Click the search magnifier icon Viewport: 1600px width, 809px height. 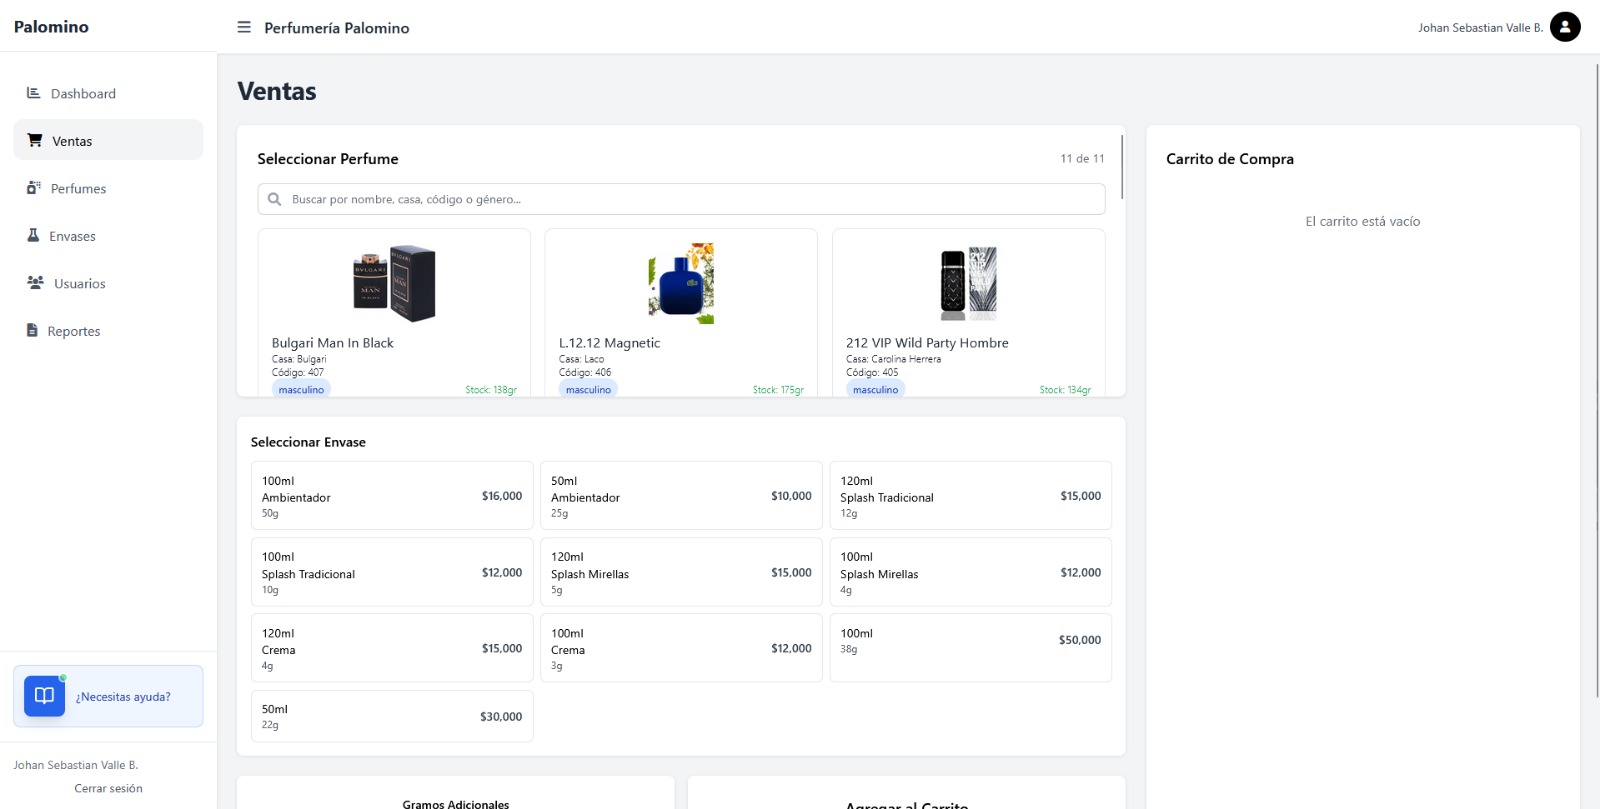[x=275, y=199]
